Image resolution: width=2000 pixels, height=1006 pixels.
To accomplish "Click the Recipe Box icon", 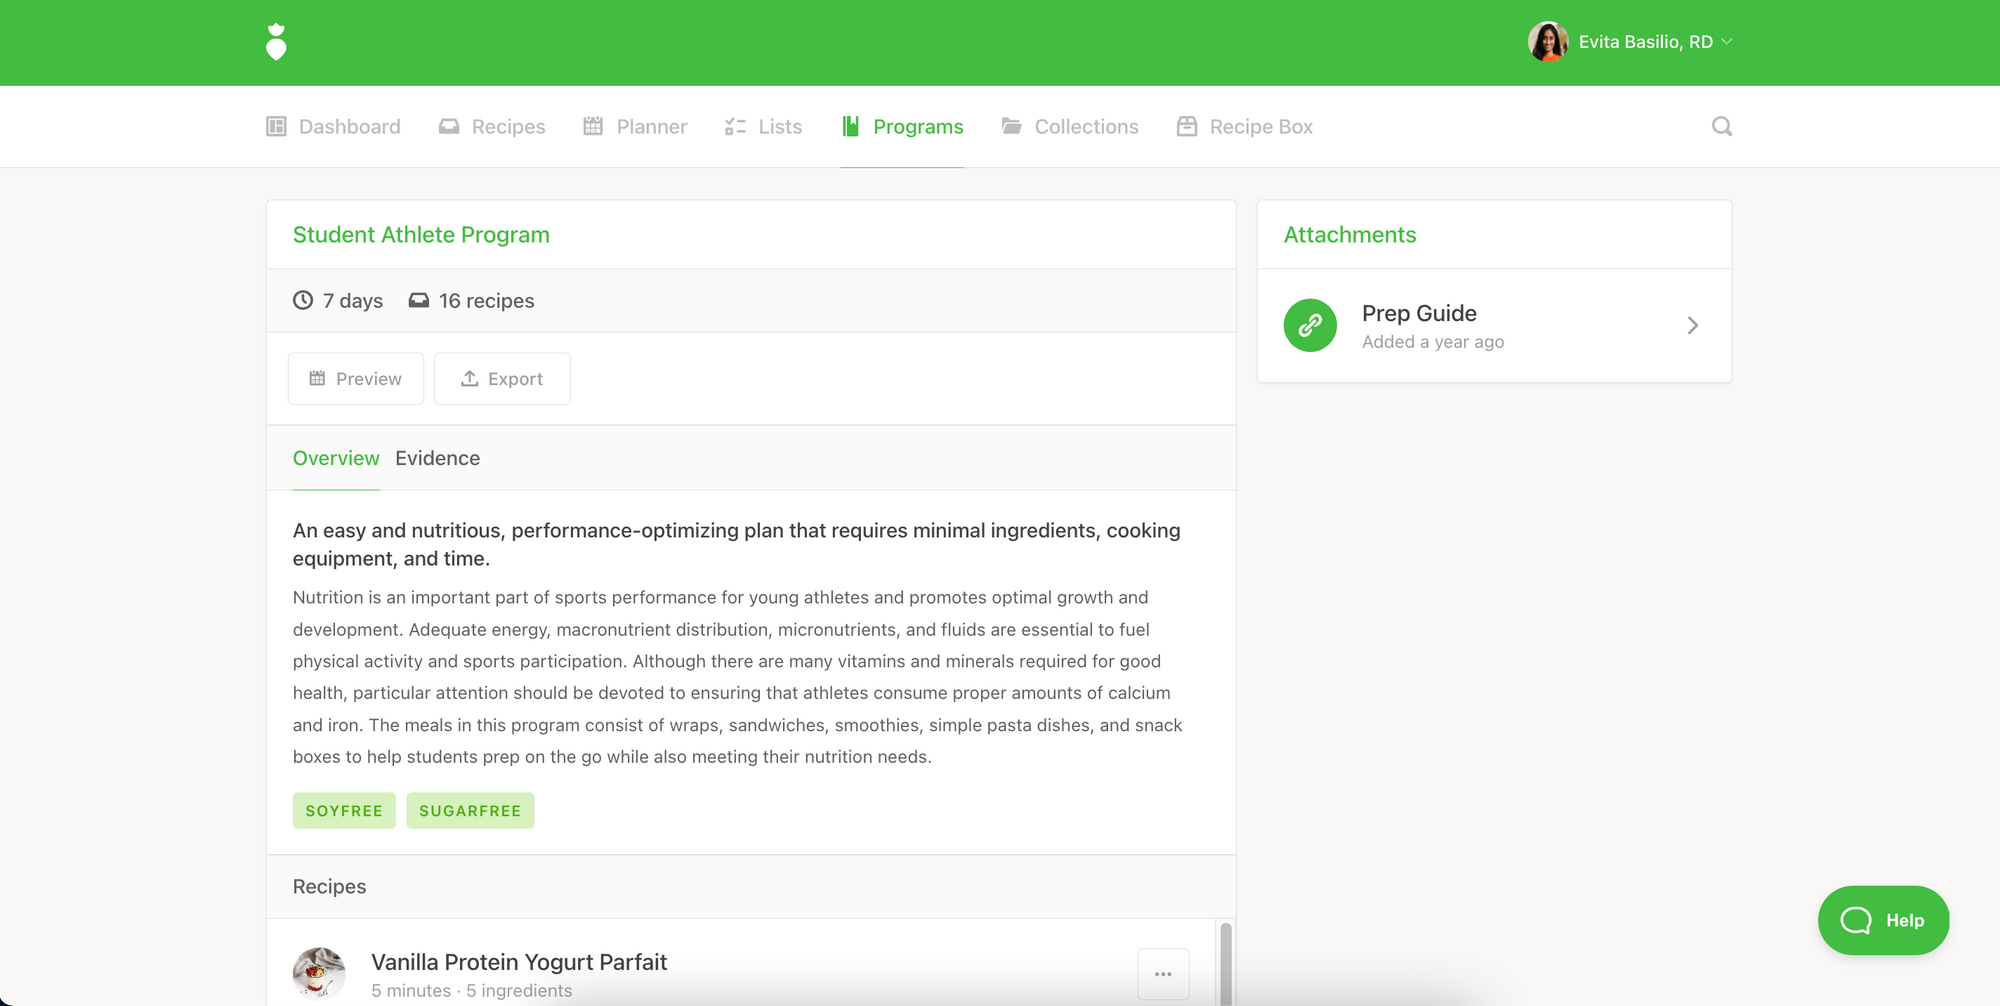I will pos(1187,126).
